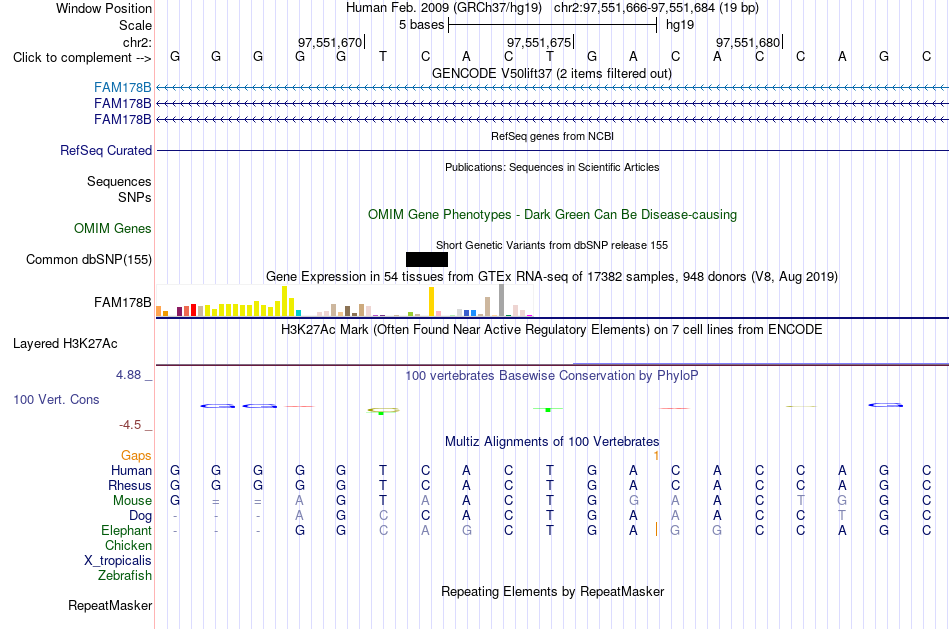
Task: Click the "Window Position" track label
Action: (104, 8)
